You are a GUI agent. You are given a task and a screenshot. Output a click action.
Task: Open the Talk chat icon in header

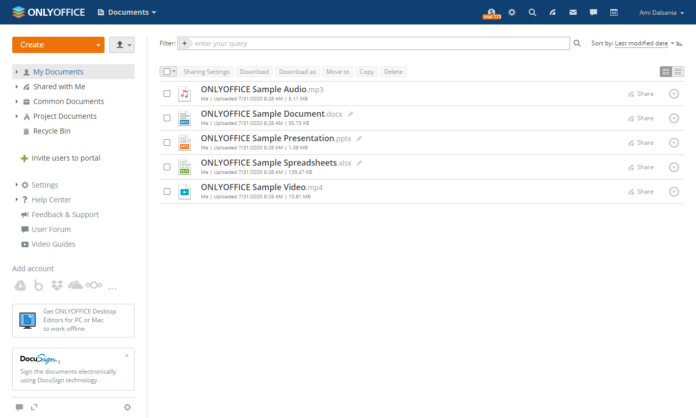[594, 13]
